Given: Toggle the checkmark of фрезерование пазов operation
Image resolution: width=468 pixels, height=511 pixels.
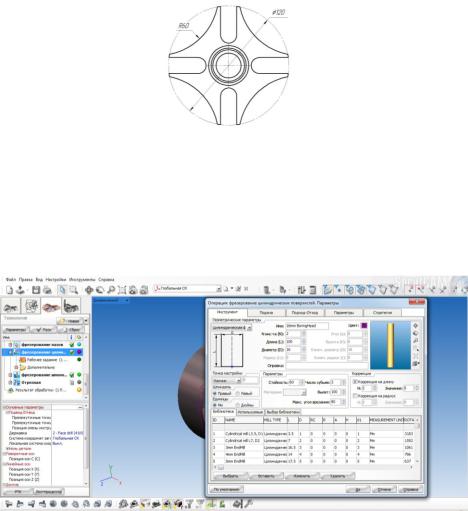Looking at the screenshot, I should coord(71,345).
